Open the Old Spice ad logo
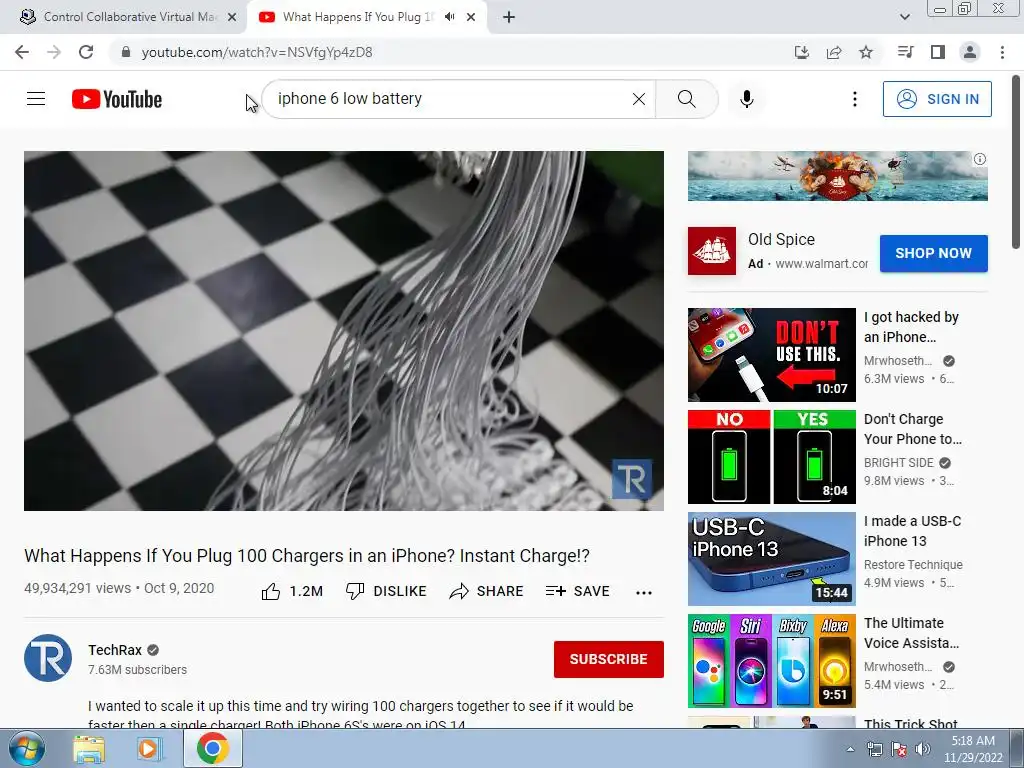The height and width of the screenshot is (768, 1024). 712,251
